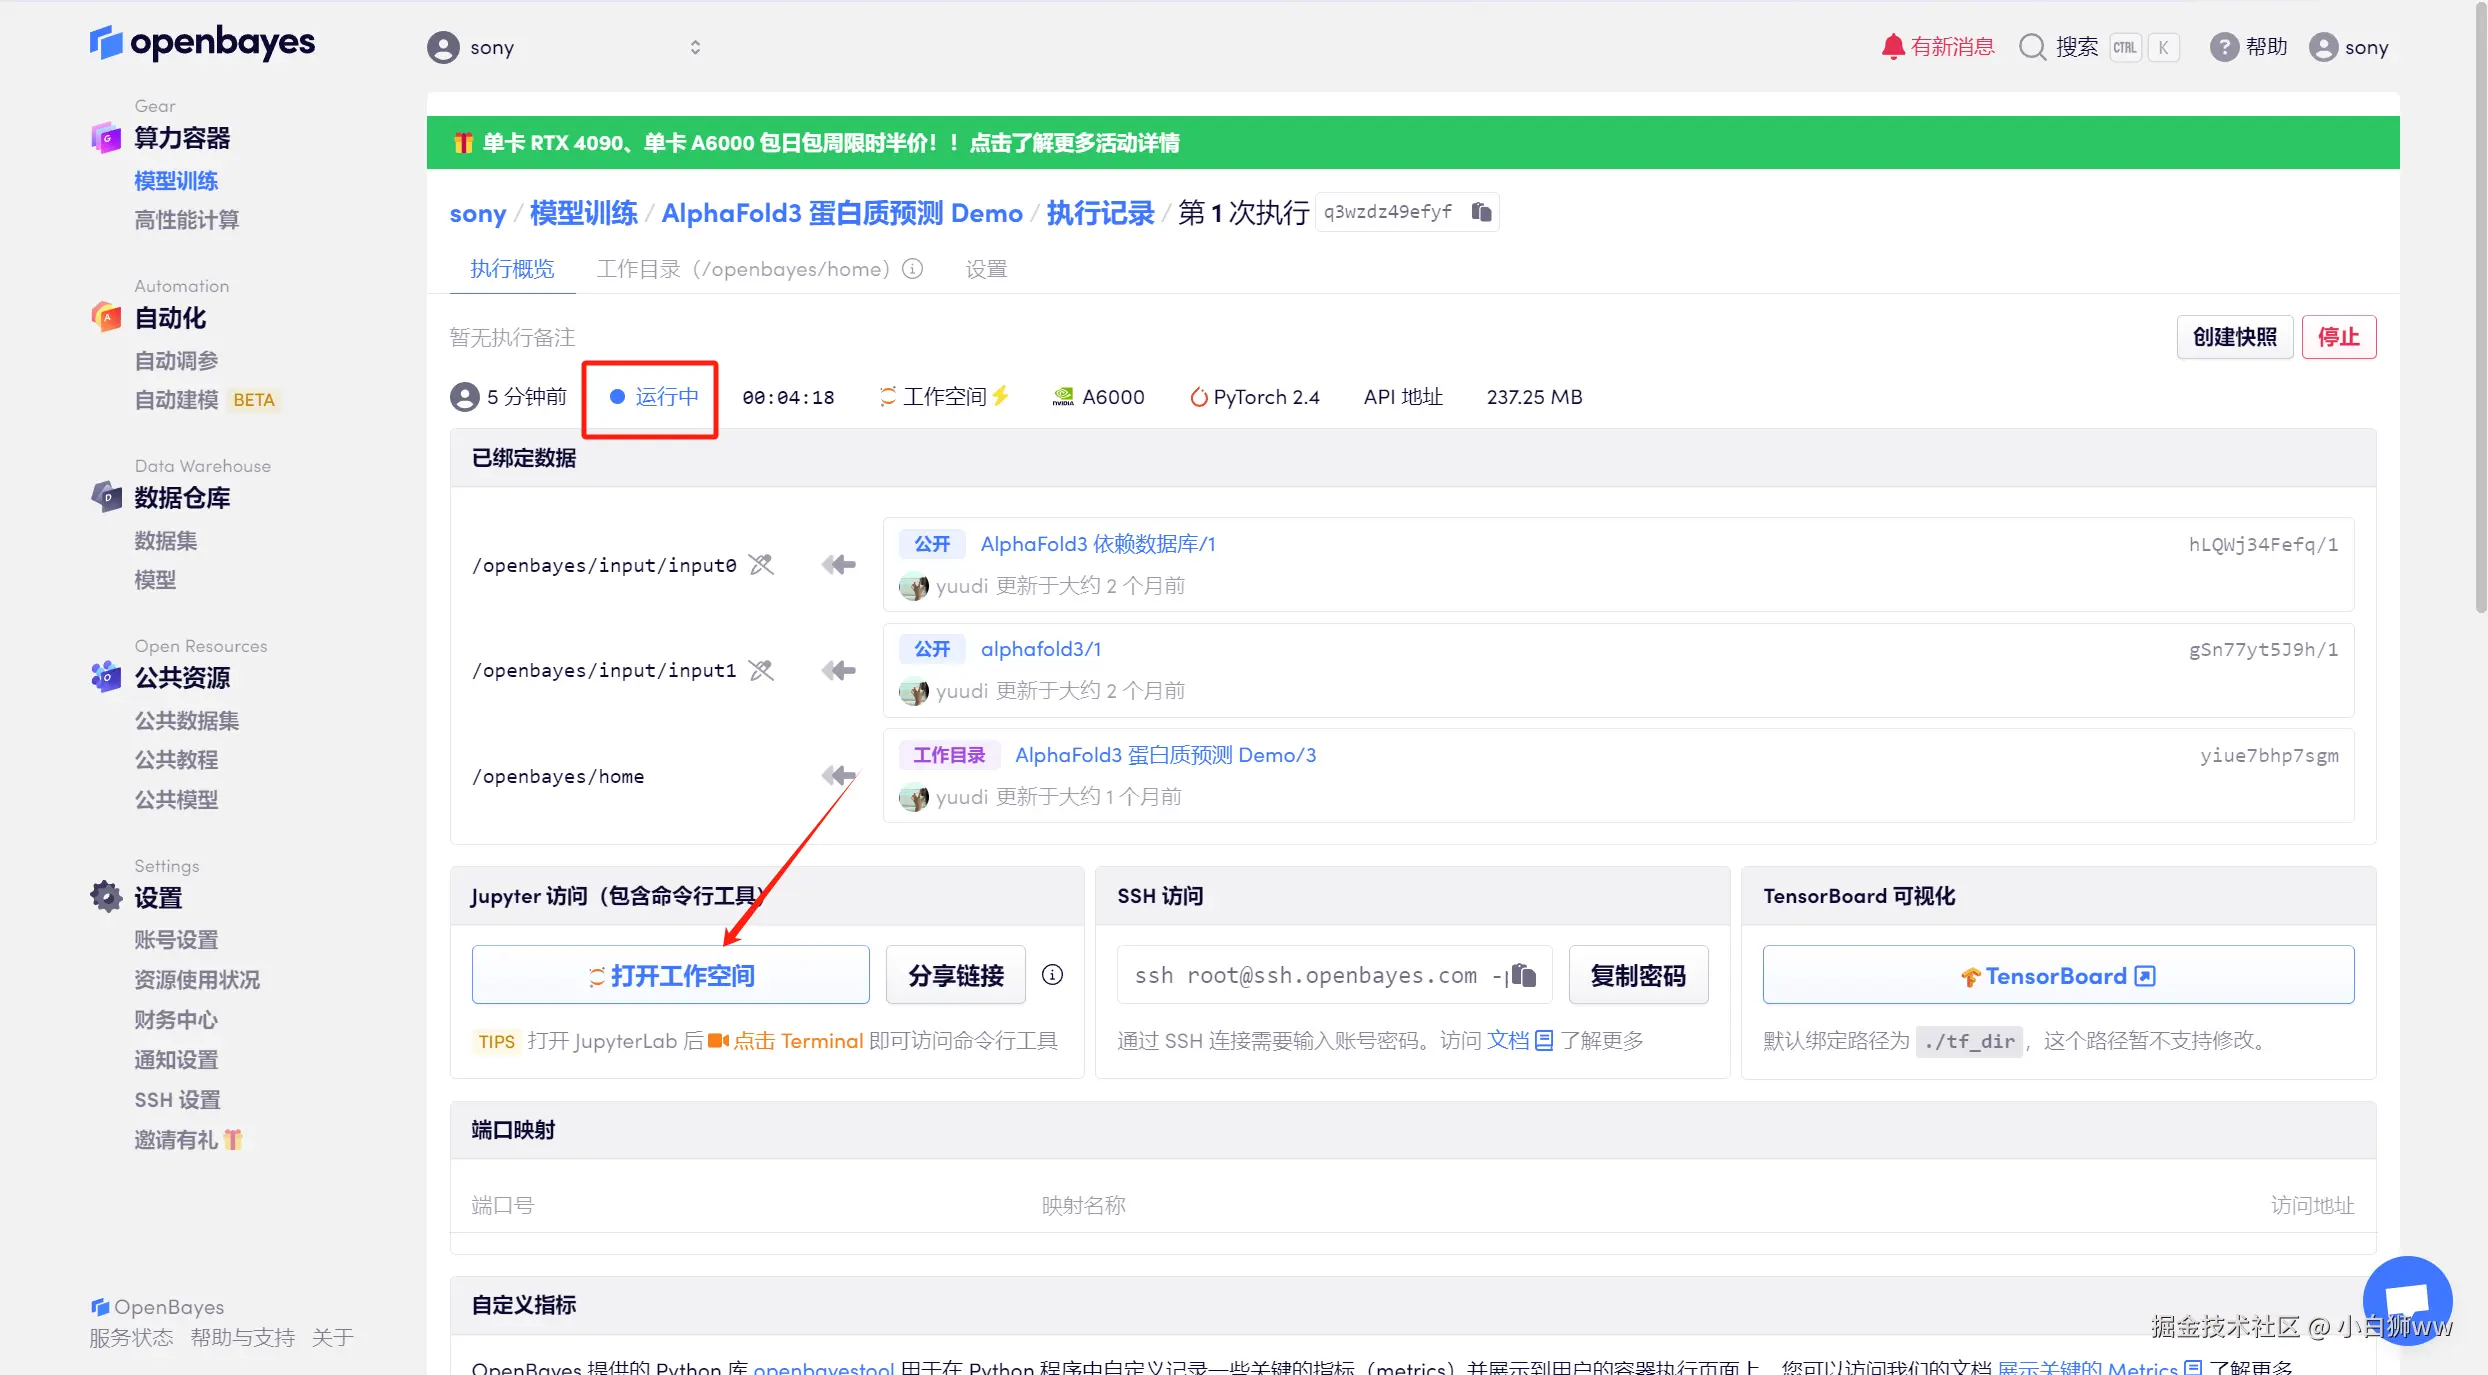Click the info icon beside working directory tab
Screen dimensions: 2488x1375
(x=912, y=269)
